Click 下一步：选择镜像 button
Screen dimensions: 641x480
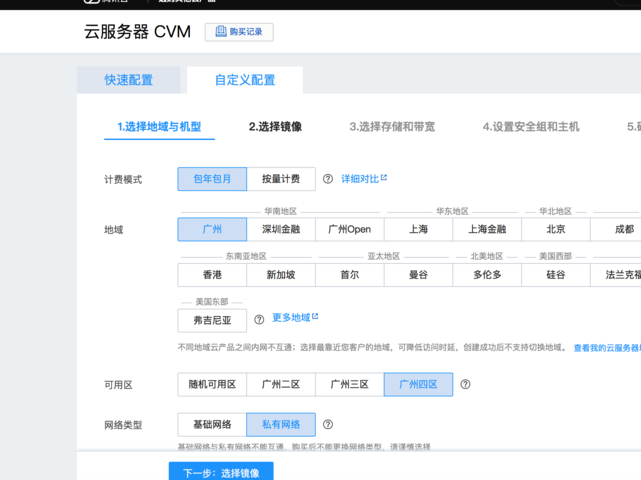tap(221, 472)
